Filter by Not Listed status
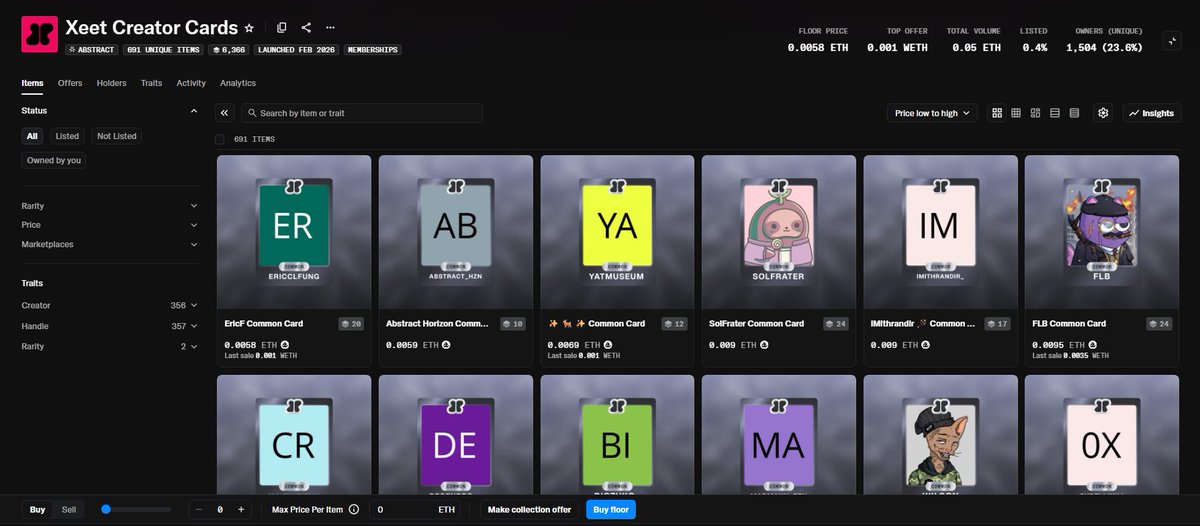This screenshot has width=1200, height=526. [x=116, y=136]
